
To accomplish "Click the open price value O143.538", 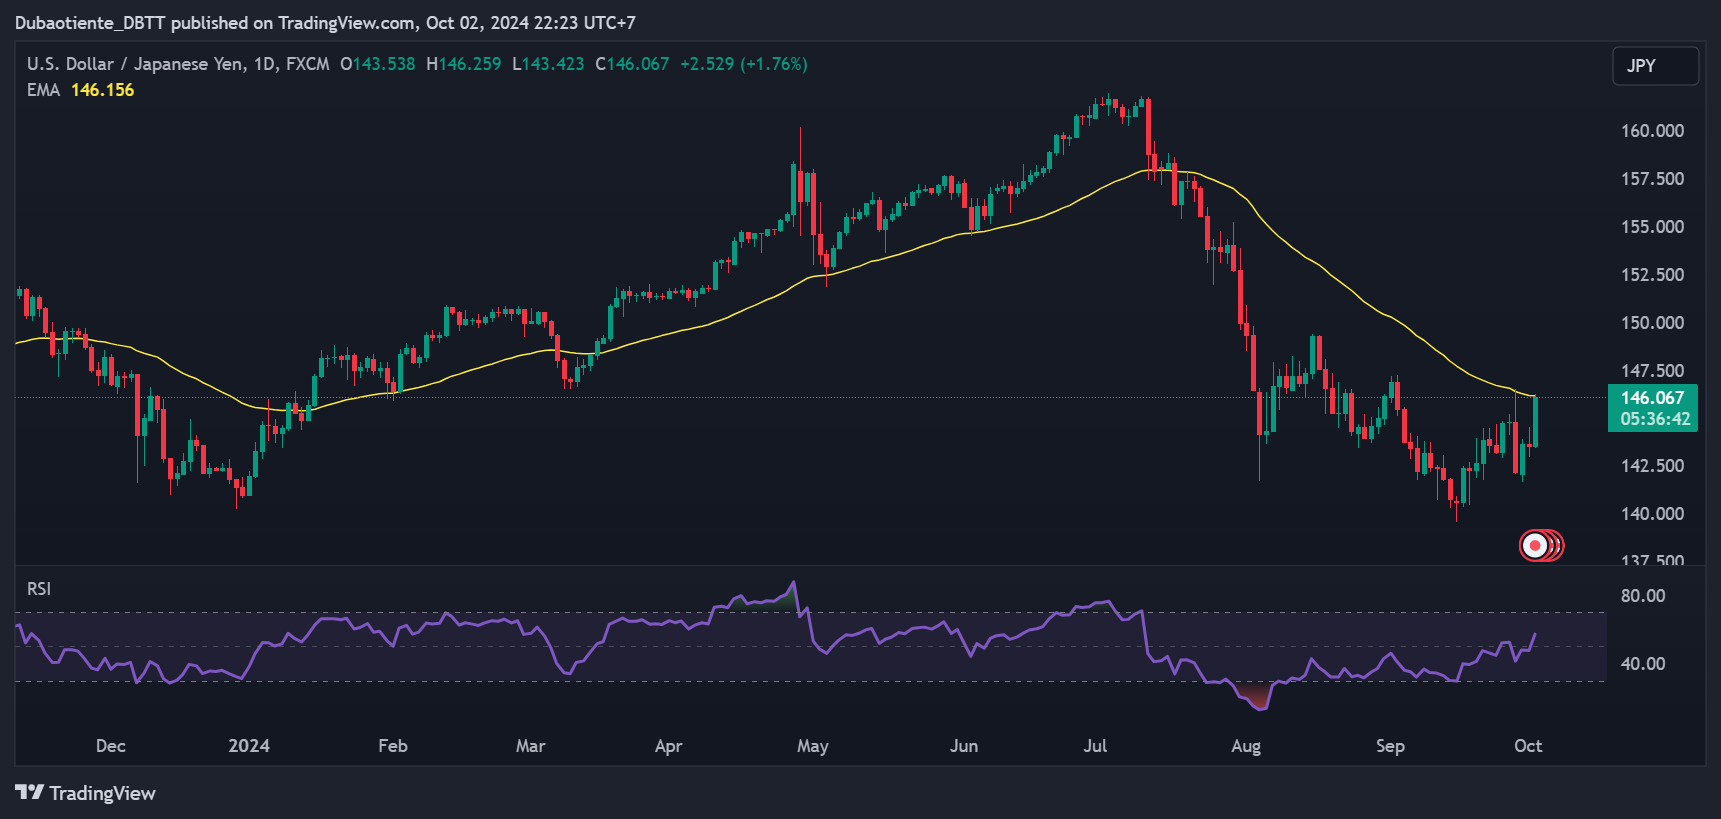I will click(378, 64).
